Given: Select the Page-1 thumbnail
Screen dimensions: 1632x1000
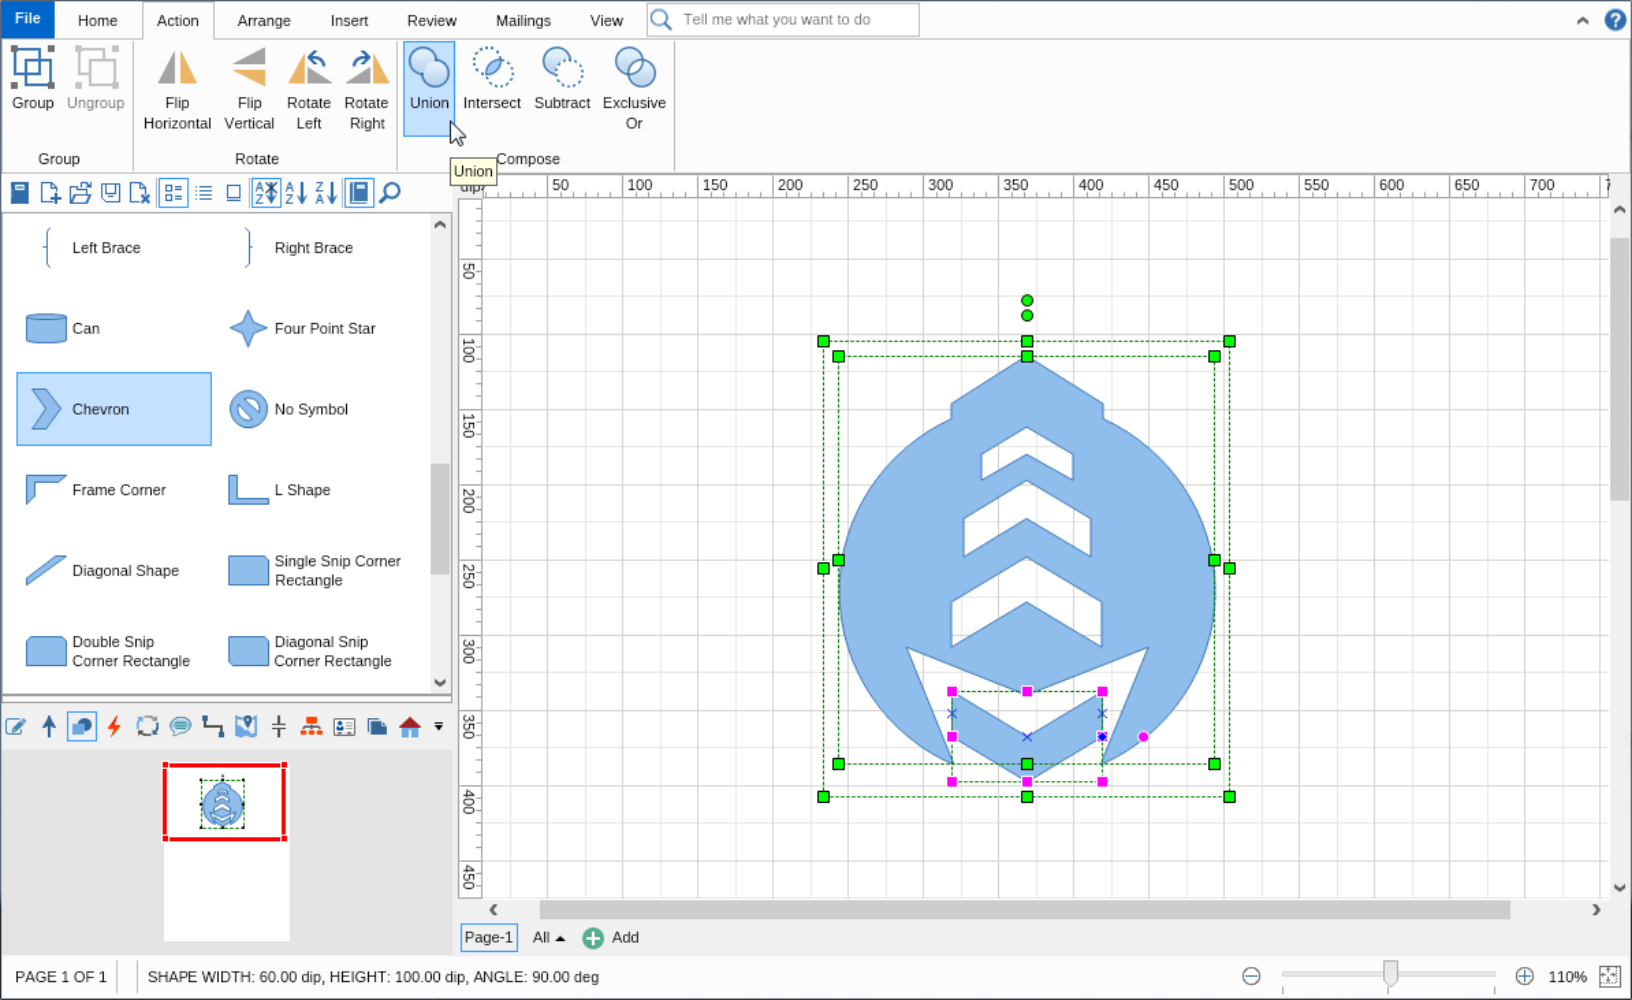Looking at the screenshot, I should pos(488,938).
